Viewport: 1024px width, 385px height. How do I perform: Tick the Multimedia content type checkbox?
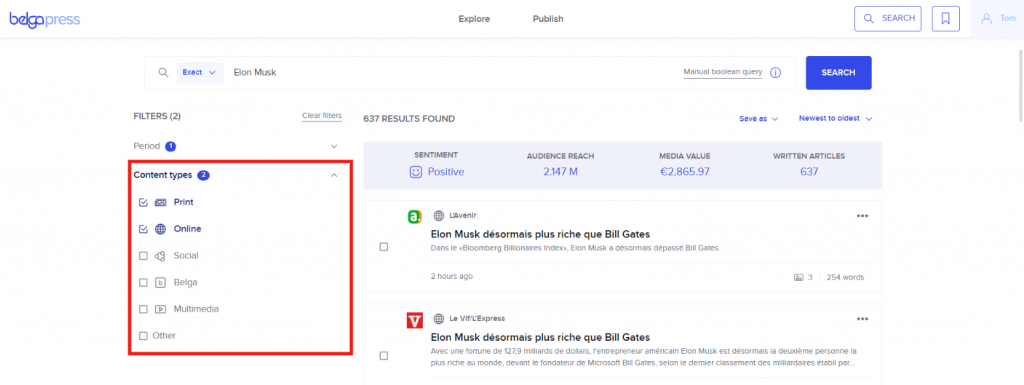[144, 309]
